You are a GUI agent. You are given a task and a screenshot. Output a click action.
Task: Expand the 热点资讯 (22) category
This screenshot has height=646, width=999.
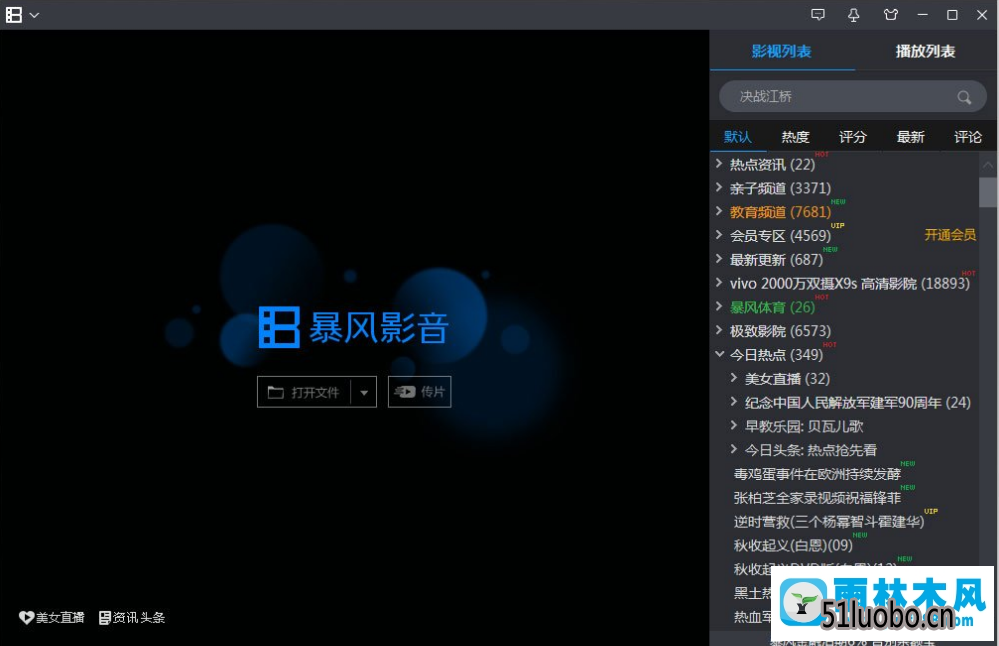pyautogui.click(x=719, y=164)
